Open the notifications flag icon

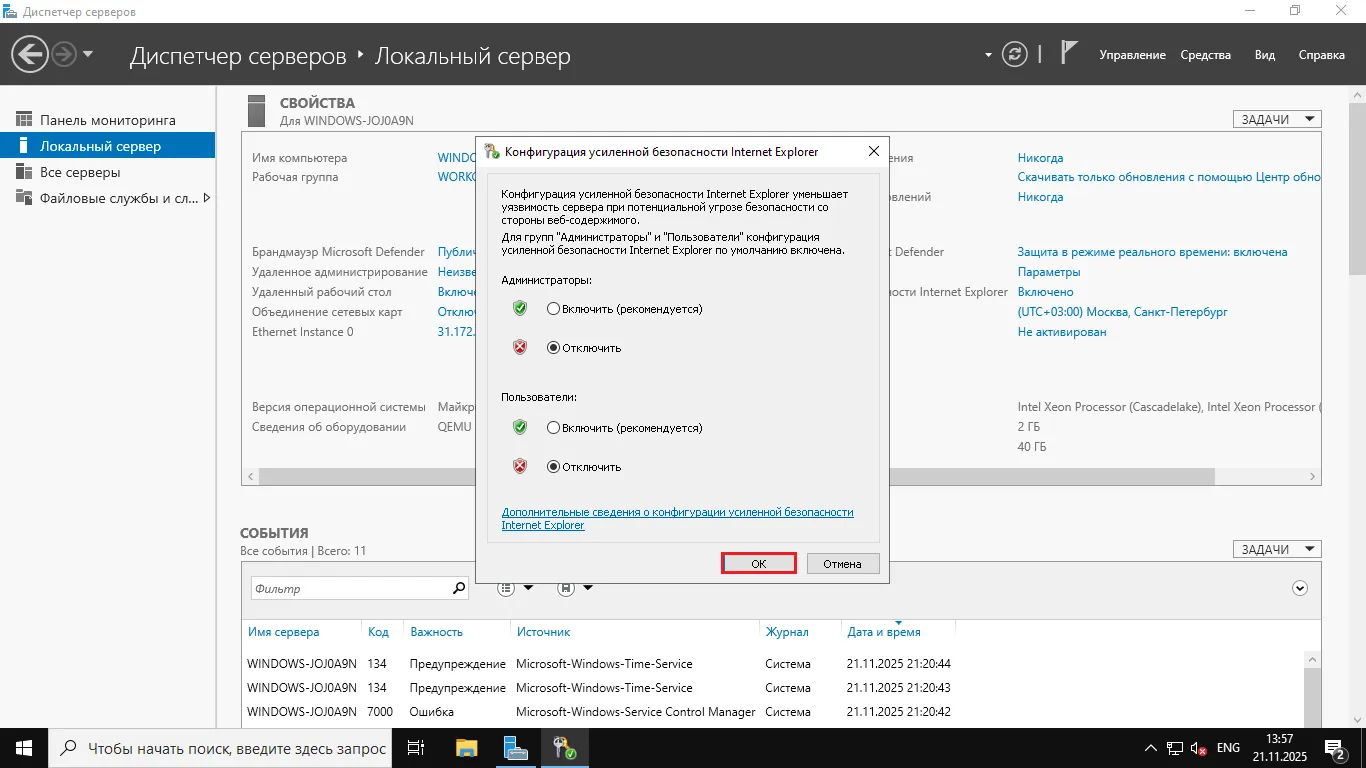coord(1069,53)
